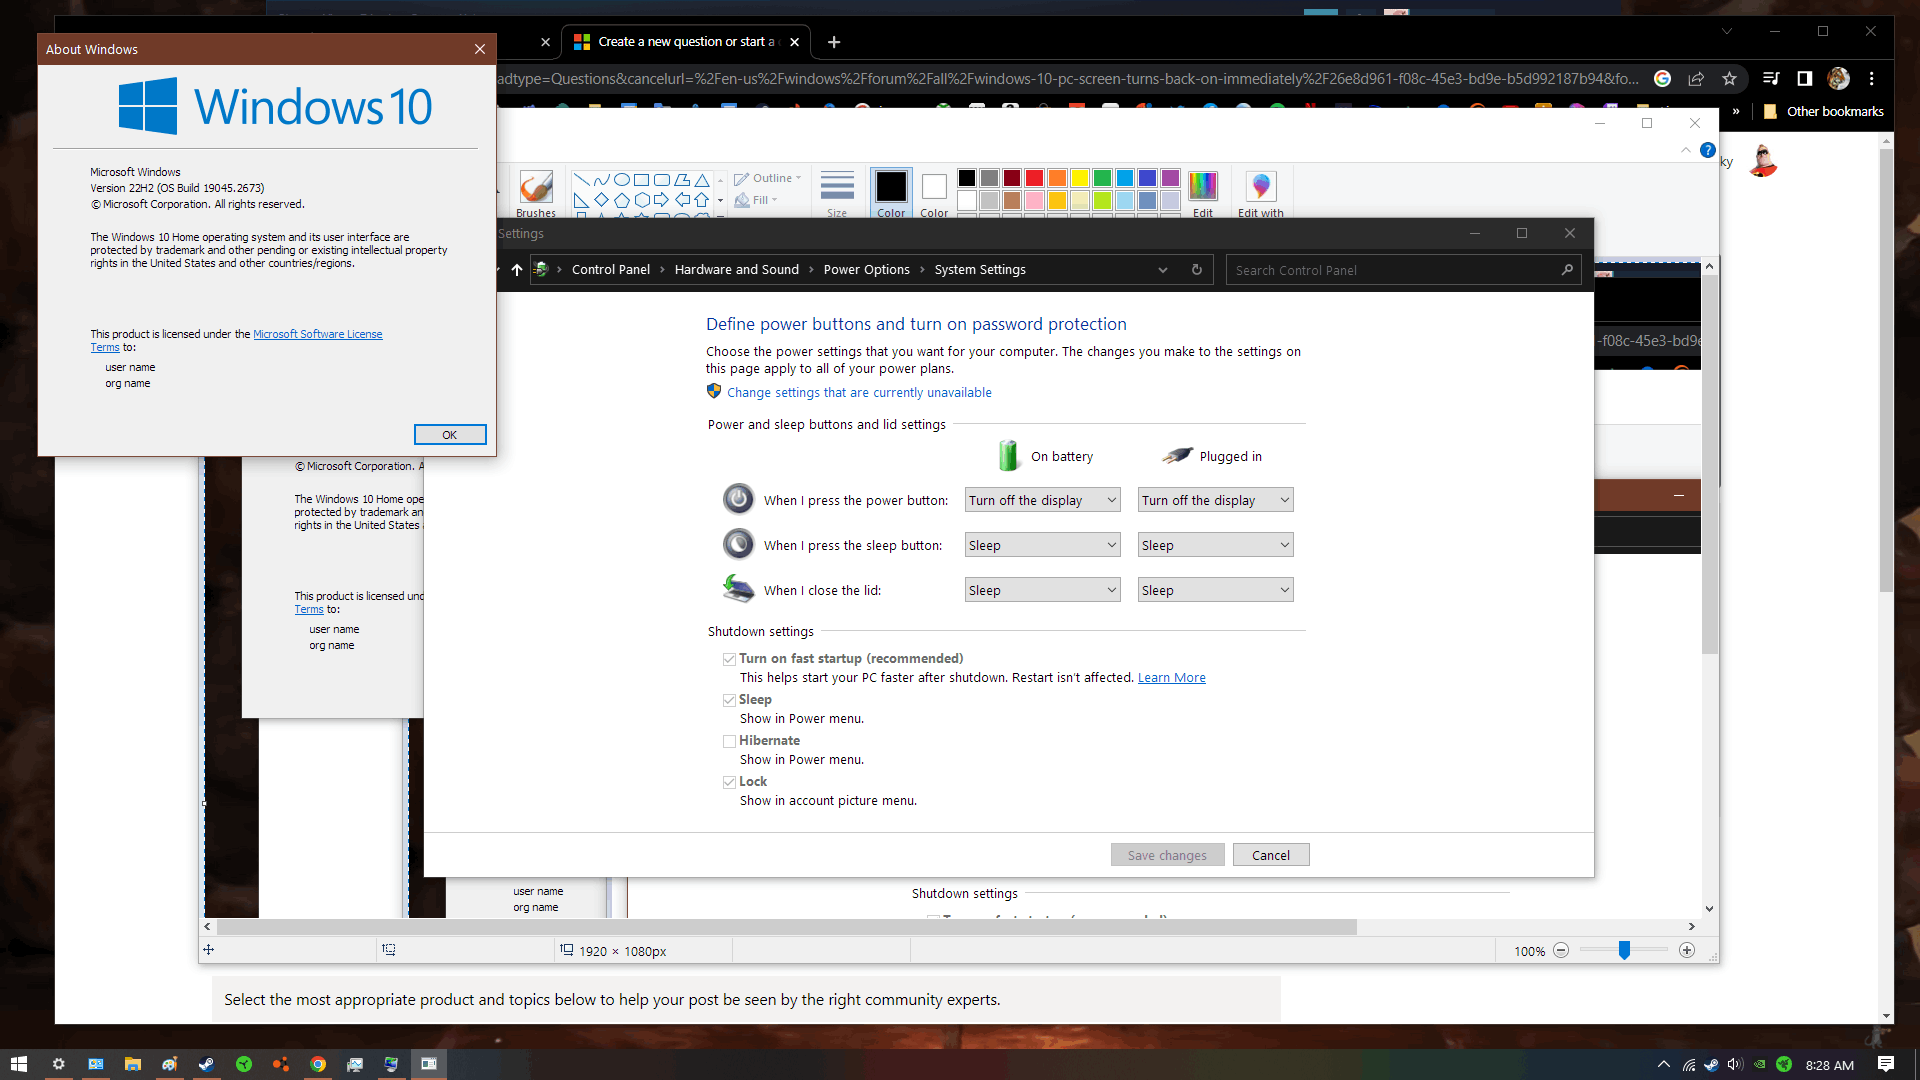Go up one level with up arrow
Viewport: 1920px width, 1080px height.
[x=516, y=270]
